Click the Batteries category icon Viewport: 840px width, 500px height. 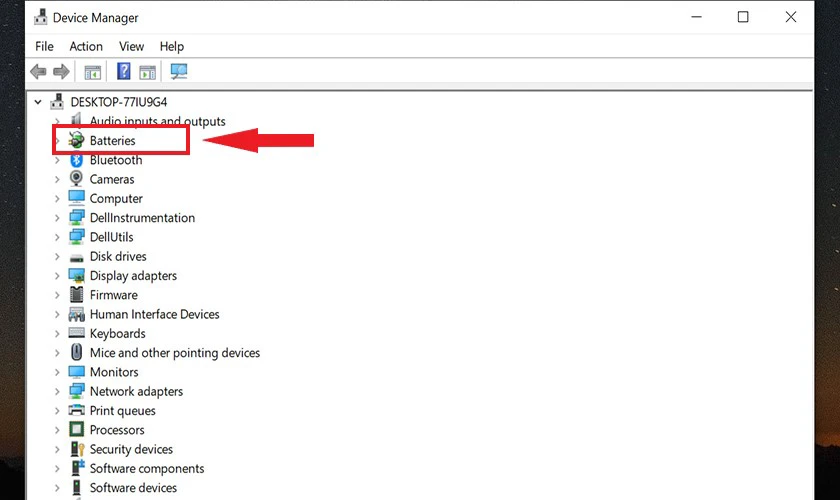(77, 140)
